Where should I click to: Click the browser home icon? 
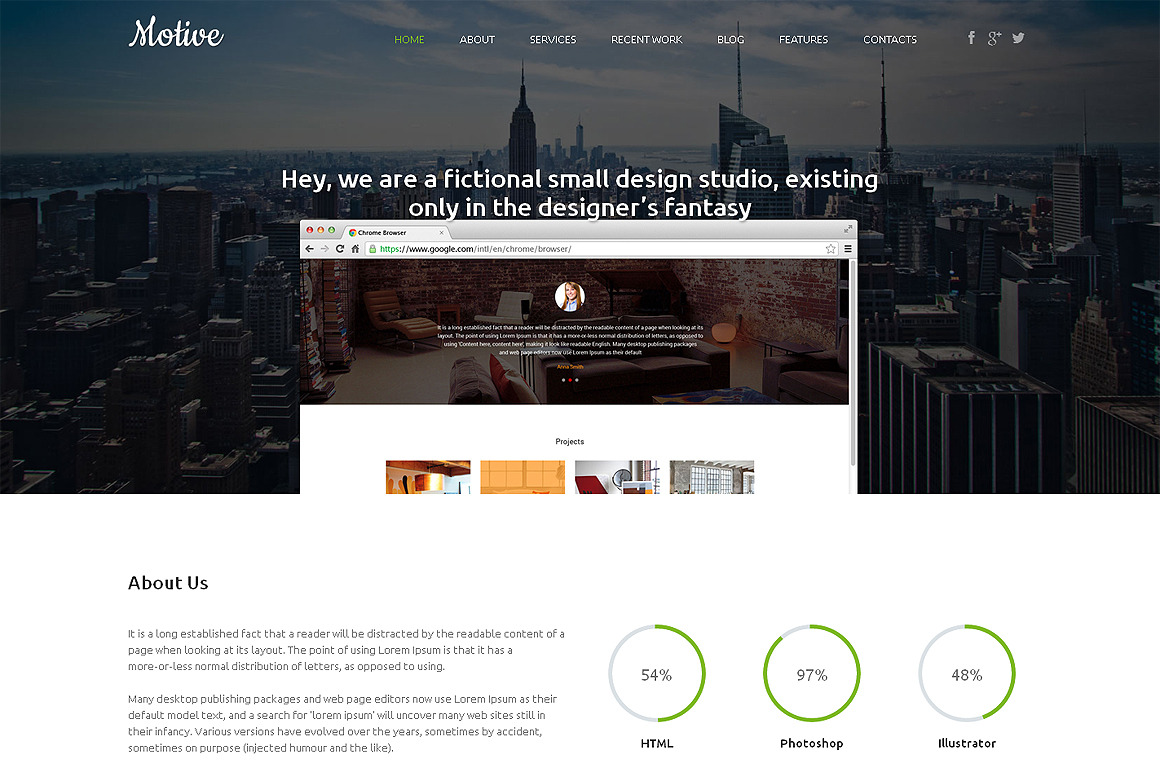pyautogui.click(x=355, y=249)
